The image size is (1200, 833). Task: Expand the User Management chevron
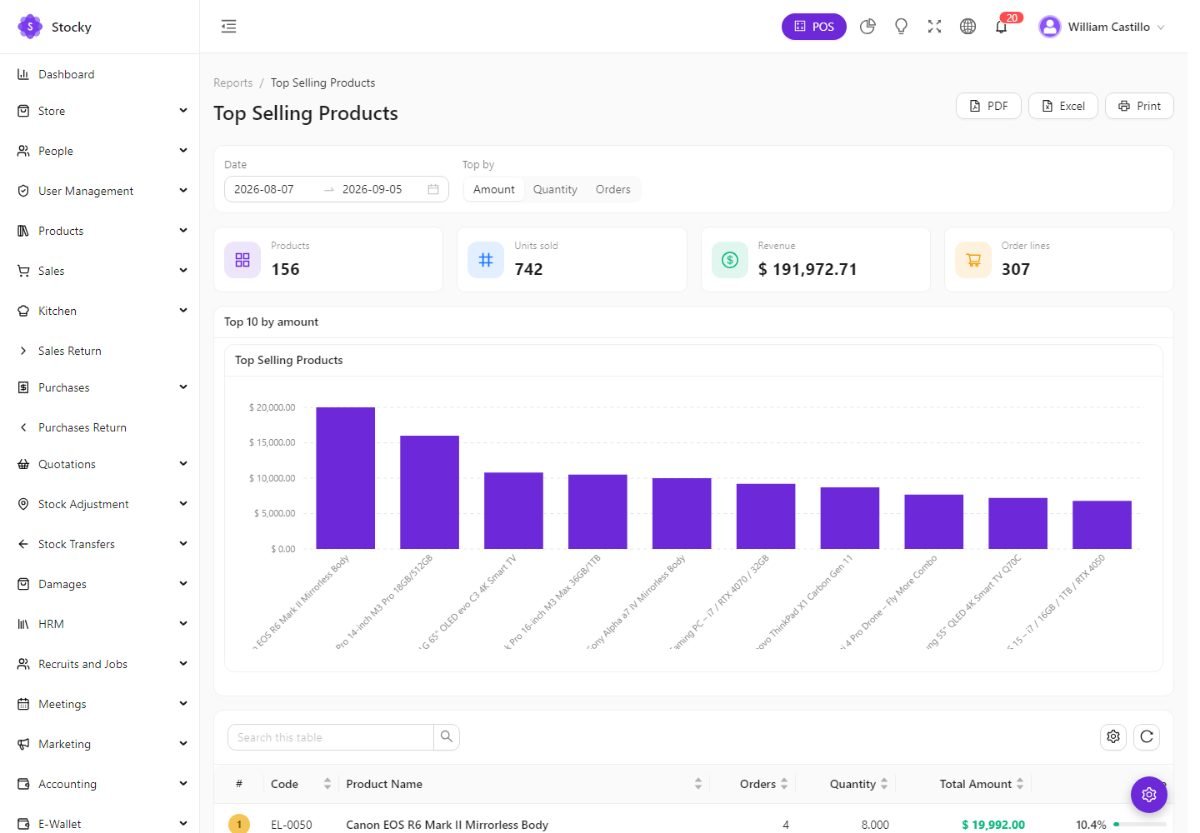(x=183, y=191)
